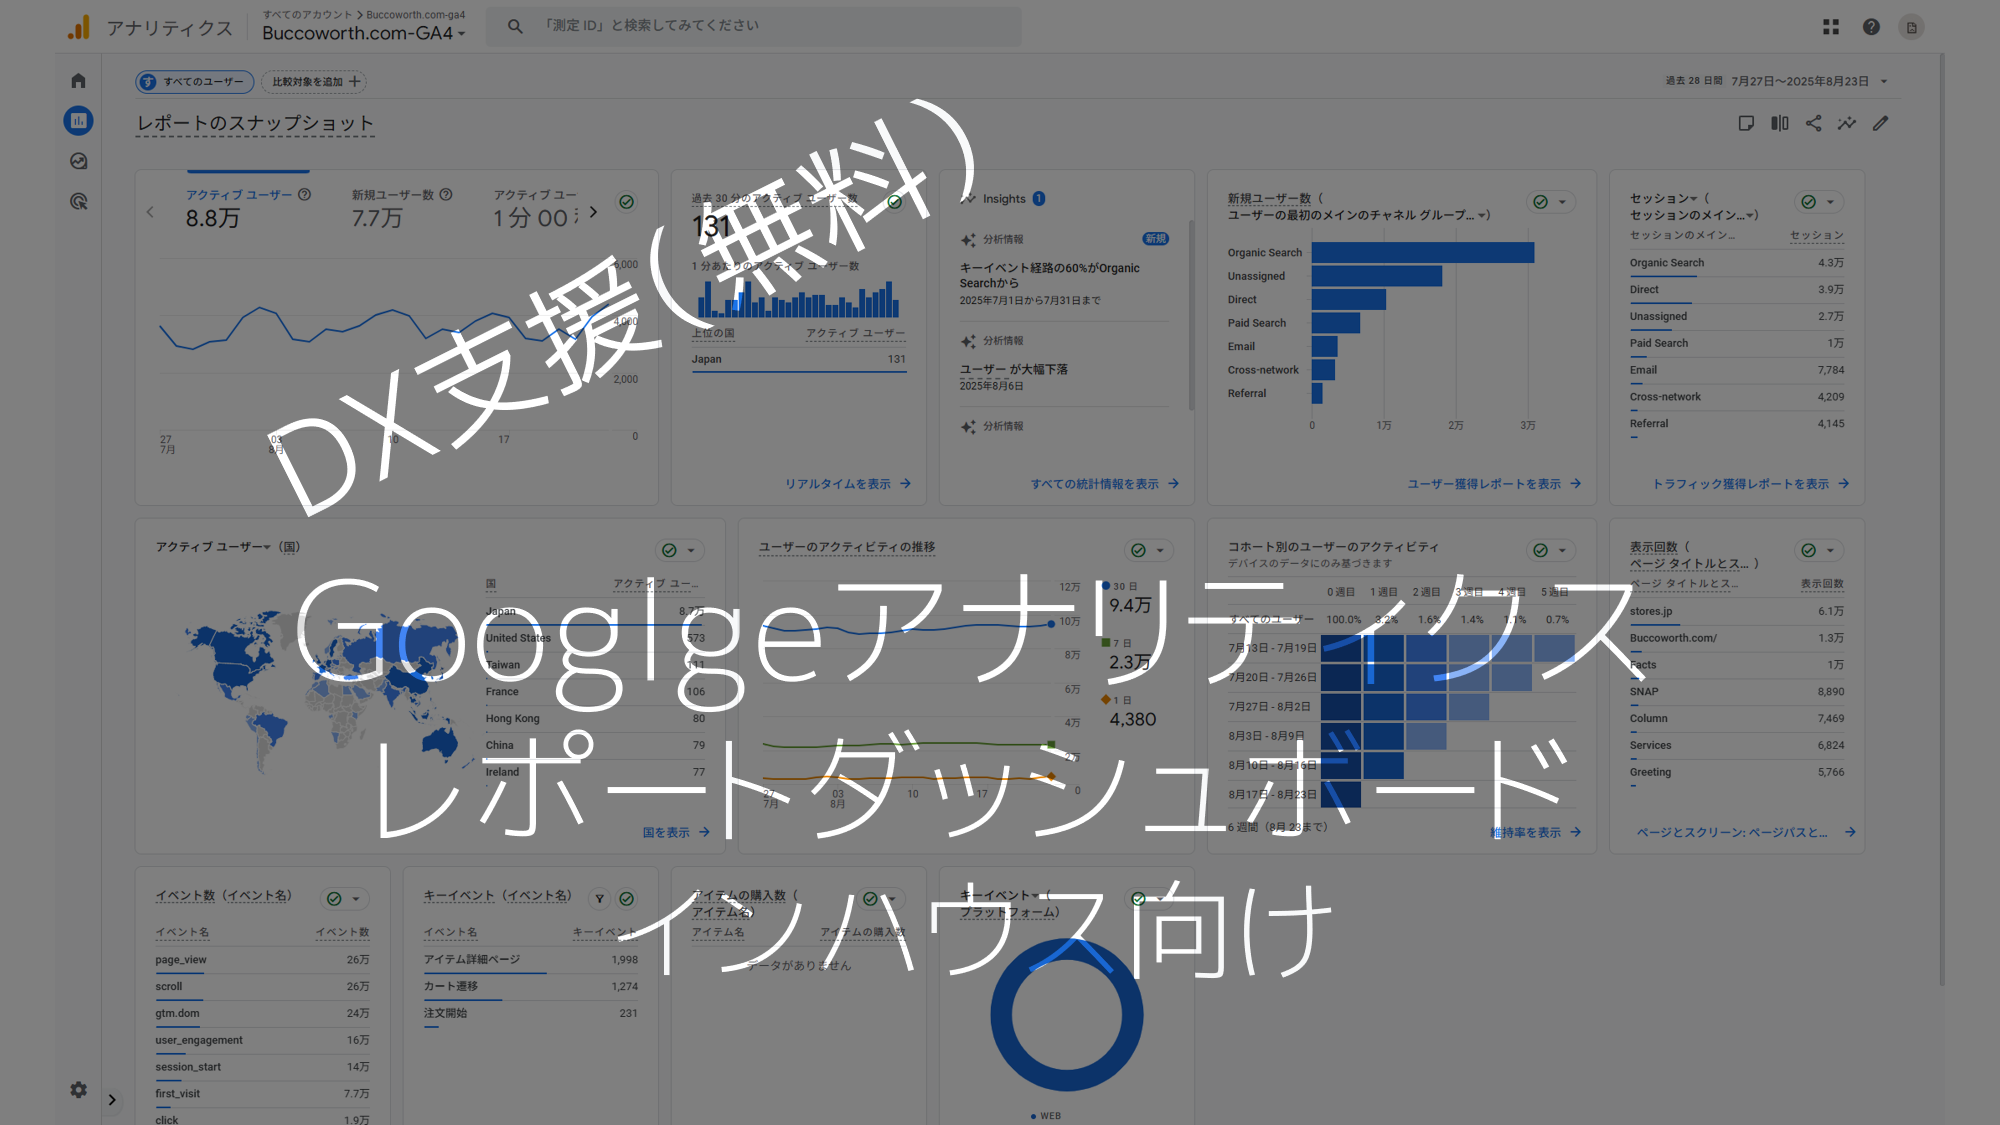Open the Buccoworth.com-GA4 property selector
The image size is (2000, 1125).
pyautogui.click(x=364, y=33)
